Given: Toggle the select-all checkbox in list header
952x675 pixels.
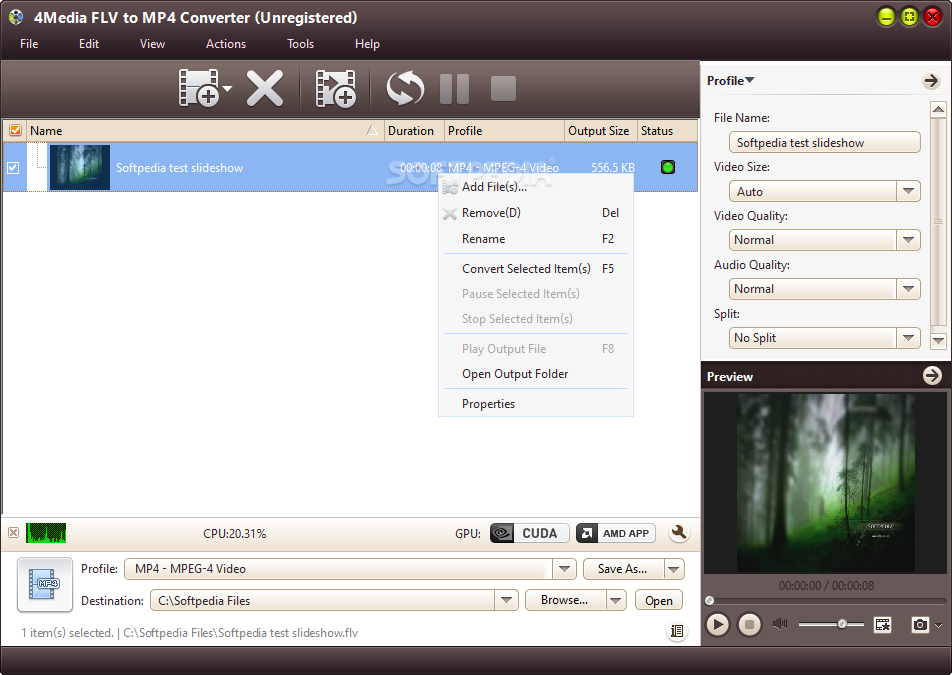Looking at the screenshot, I should click(x=15, y=131).
